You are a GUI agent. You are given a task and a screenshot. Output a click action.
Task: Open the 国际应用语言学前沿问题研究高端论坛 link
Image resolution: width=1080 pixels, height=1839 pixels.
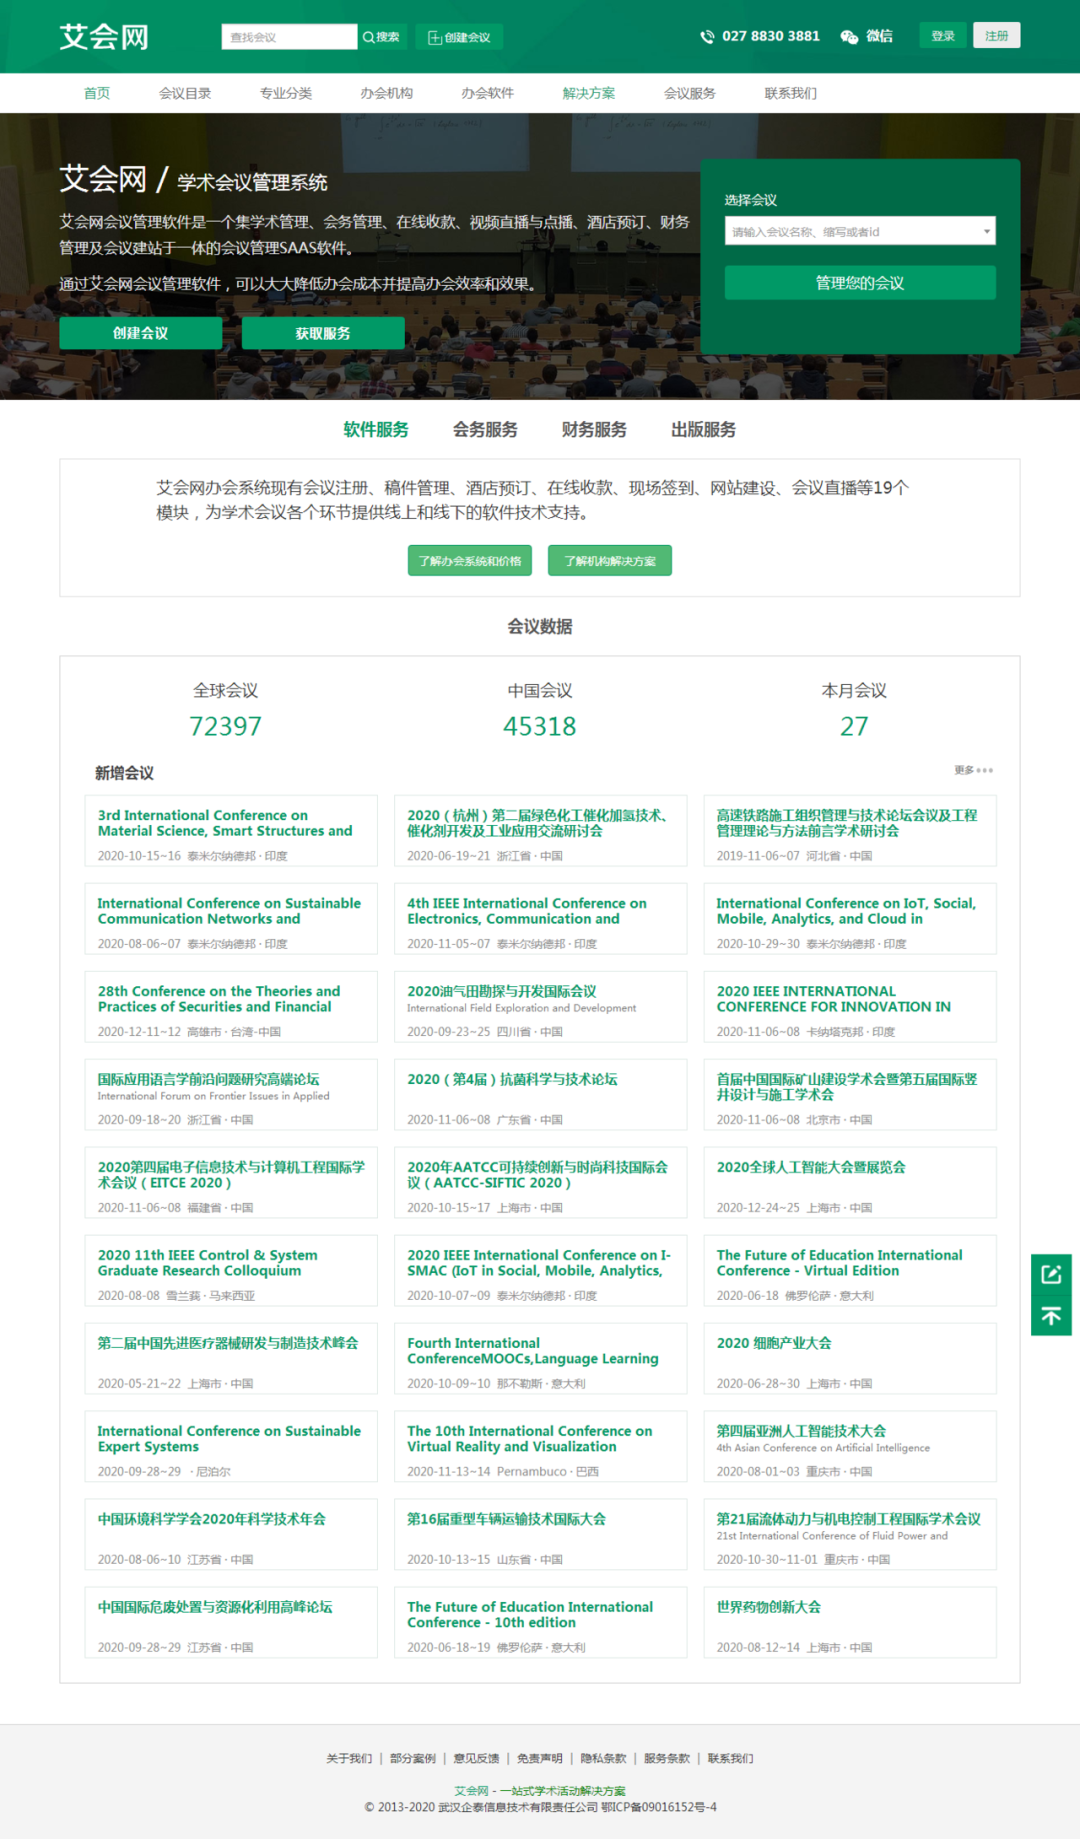coord(208,1079)
